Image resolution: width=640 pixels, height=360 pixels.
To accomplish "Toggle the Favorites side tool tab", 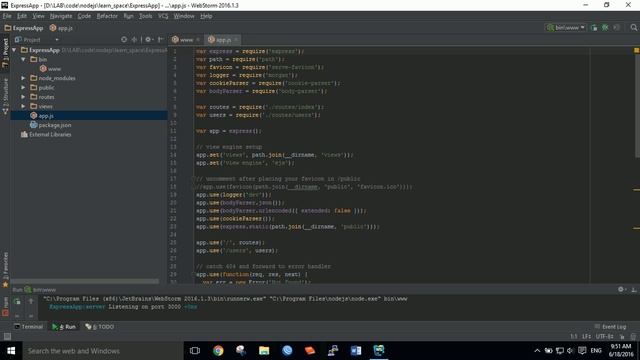I will [x=5, y=270].
